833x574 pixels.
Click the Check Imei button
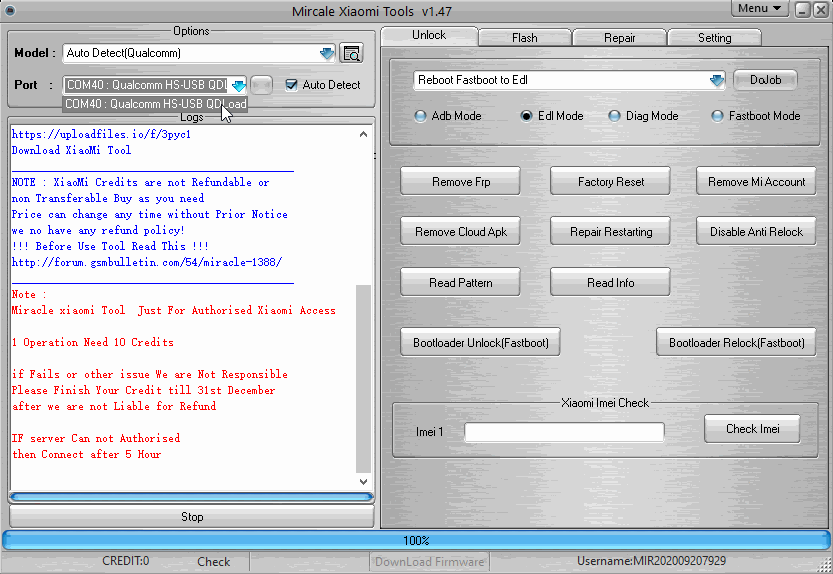point(752,429)
